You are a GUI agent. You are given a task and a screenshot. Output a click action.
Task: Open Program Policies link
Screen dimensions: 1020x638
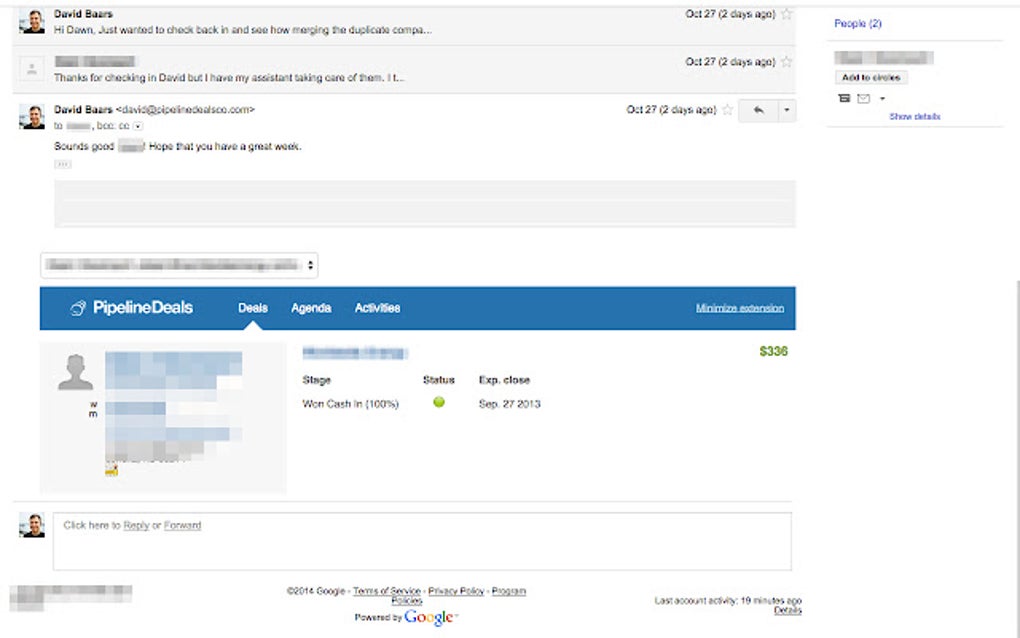click(x=509, y=591)
